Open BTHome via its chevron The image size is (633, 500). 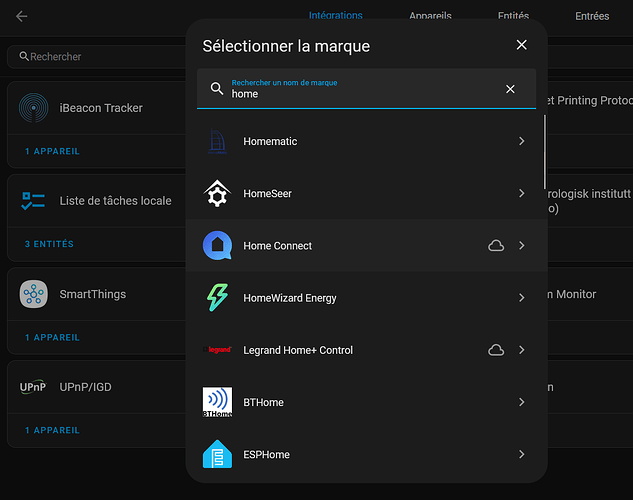coord(522,402)
